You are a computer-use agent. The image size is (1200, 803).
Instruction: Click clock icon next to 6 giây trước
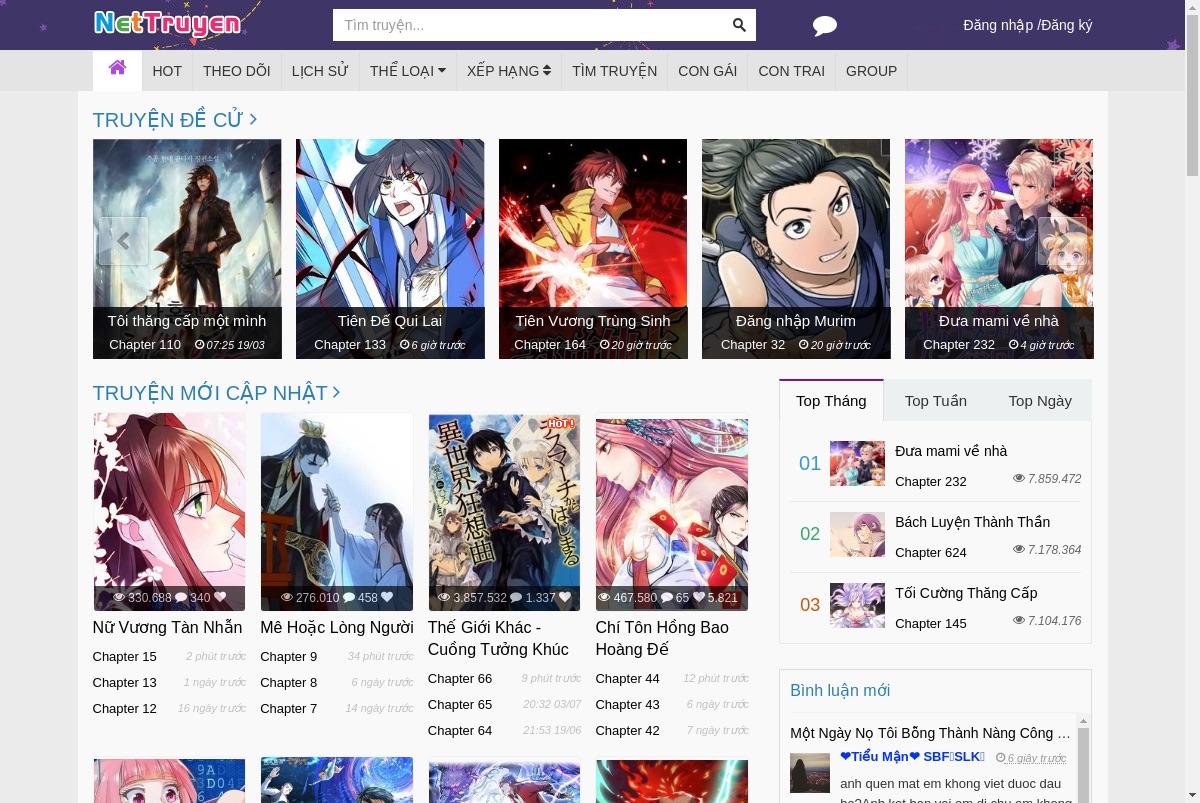coord(1000,758)
